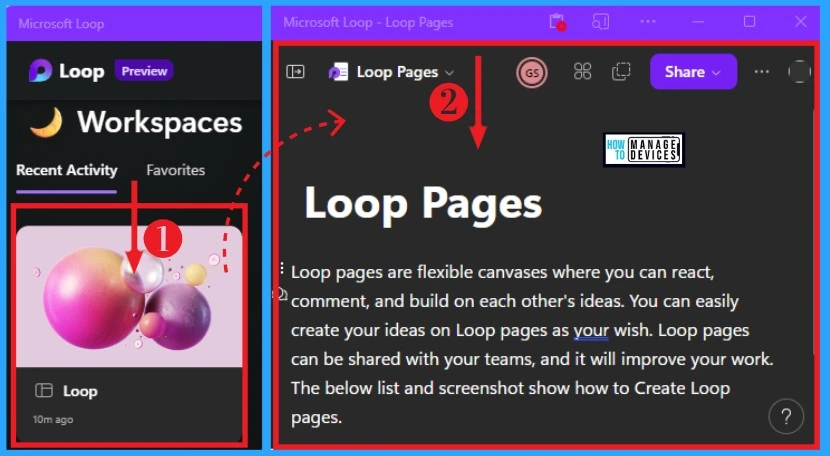
Task: Click the Loop Pages document icon
Action: [x=338, y=71]
